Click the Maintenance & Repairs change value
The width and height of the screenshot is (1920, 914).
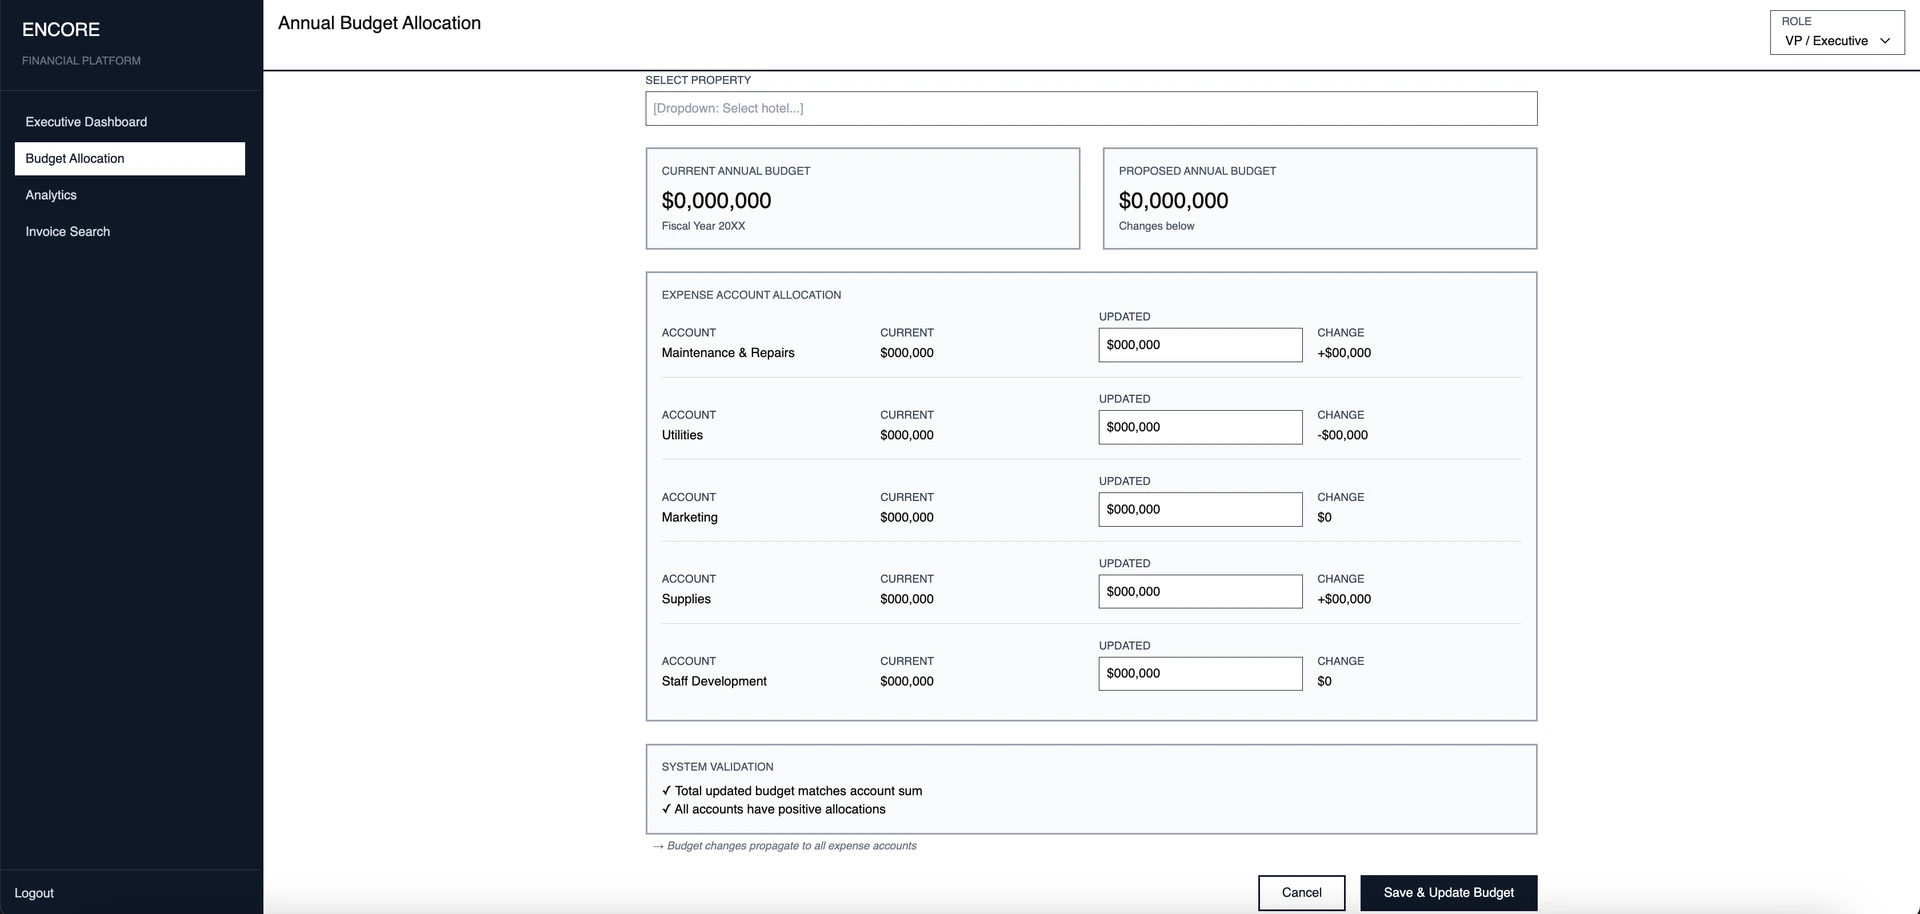pyautogui.click(x=1344, y=353)
